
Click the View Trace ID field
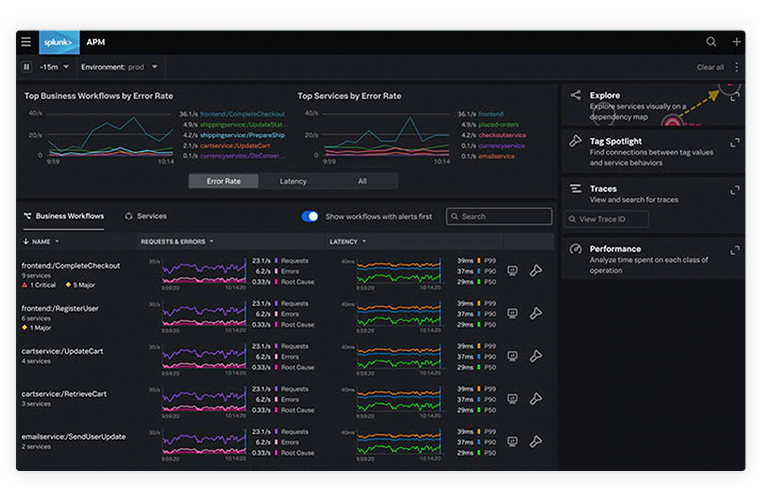(606, 219)
